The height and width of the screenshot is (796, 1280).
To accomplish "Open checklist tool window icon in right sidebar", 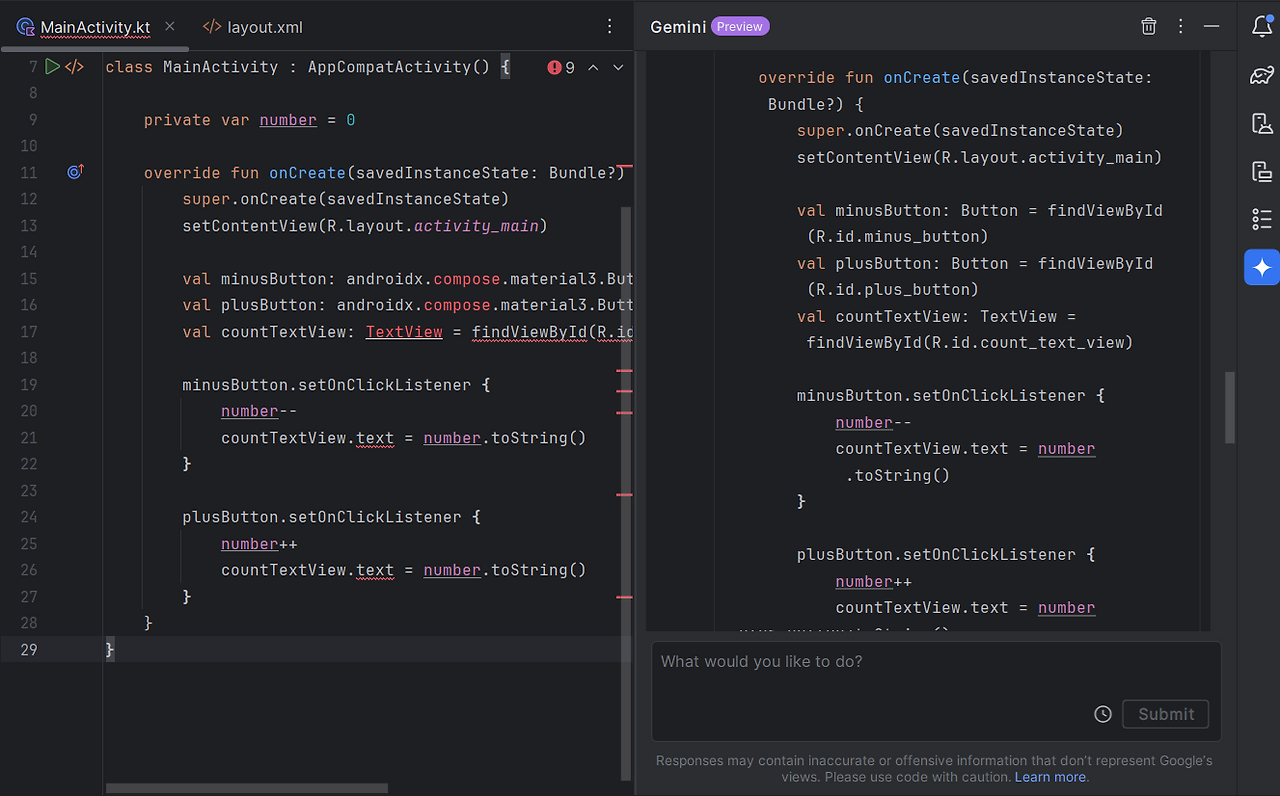I will tap(1262, 219).
